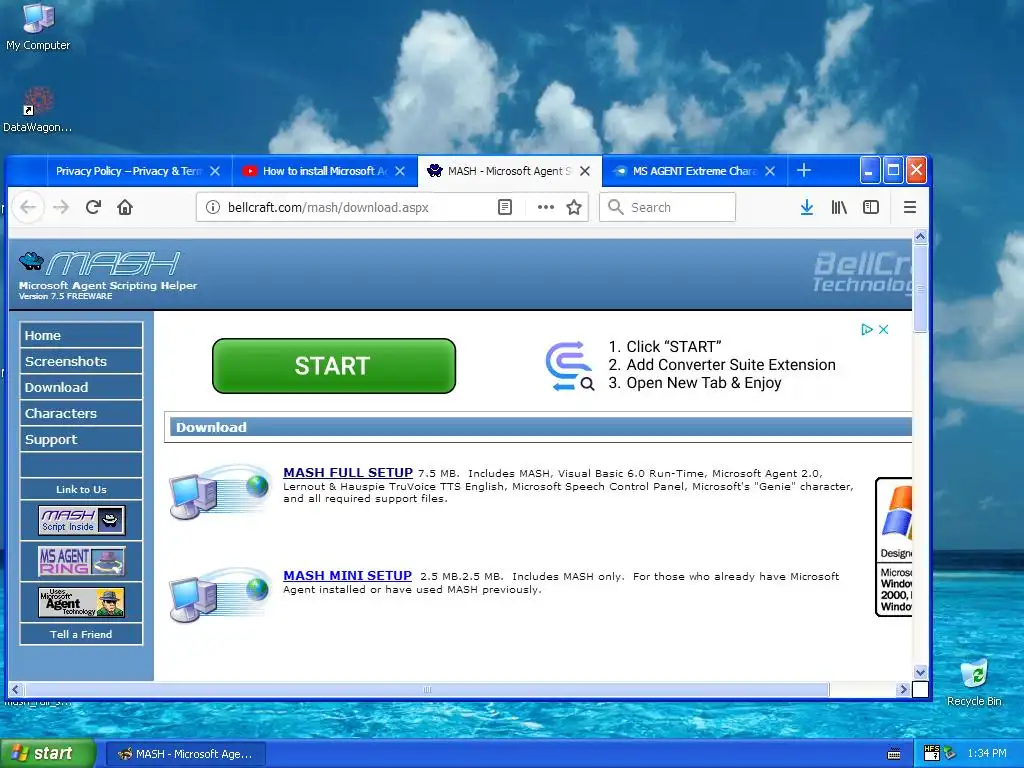The height and width of the screenshot is (768, 1024).
Task: Click the keyboard icon in taskbar tray
Action: coord(894,754)
